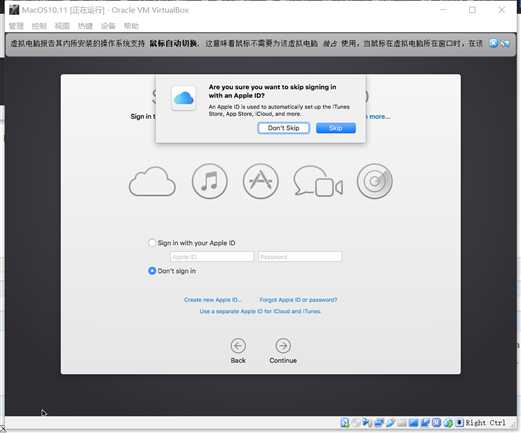
Task: Click the Skip button in the dialog
Action: coord(336,128)
